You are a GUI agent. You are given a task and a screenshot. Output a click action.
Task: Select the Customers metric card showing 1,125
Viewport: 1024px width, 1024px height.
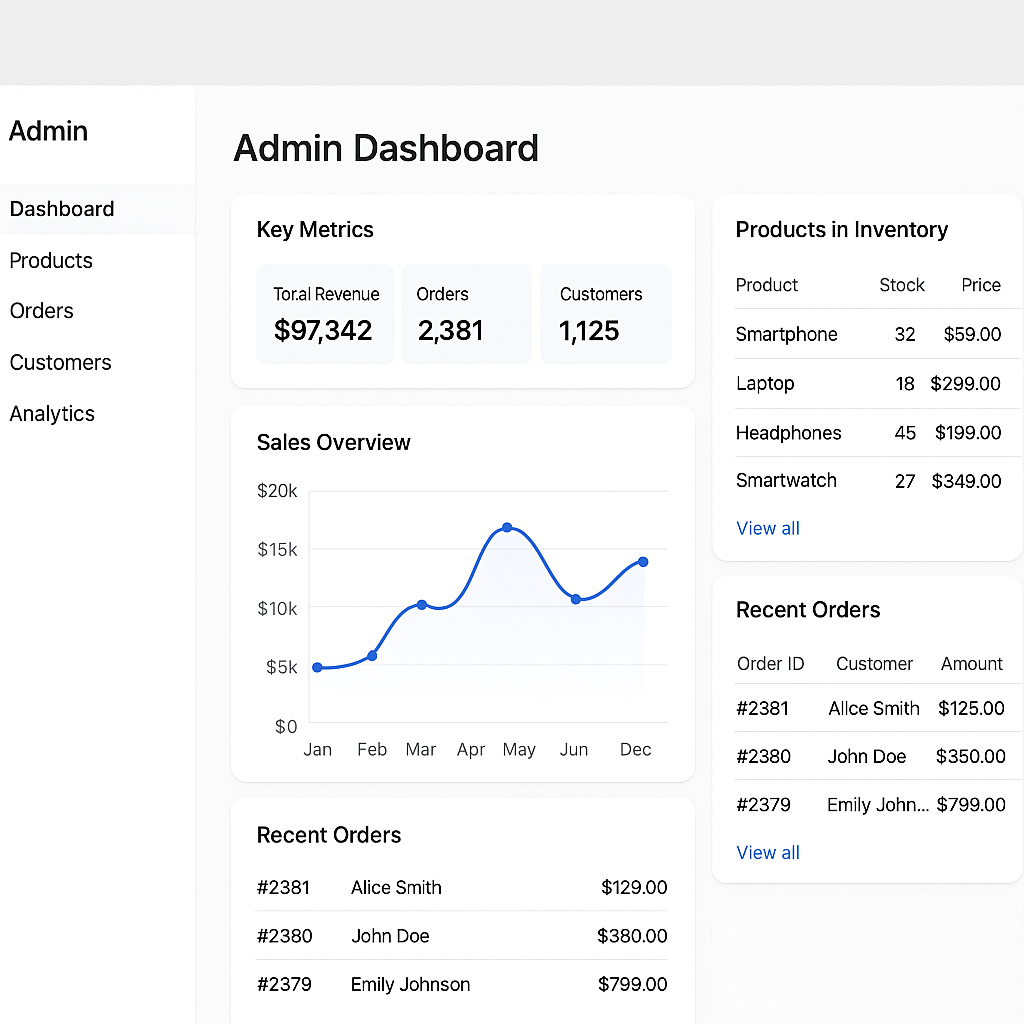tap(605, 314)
